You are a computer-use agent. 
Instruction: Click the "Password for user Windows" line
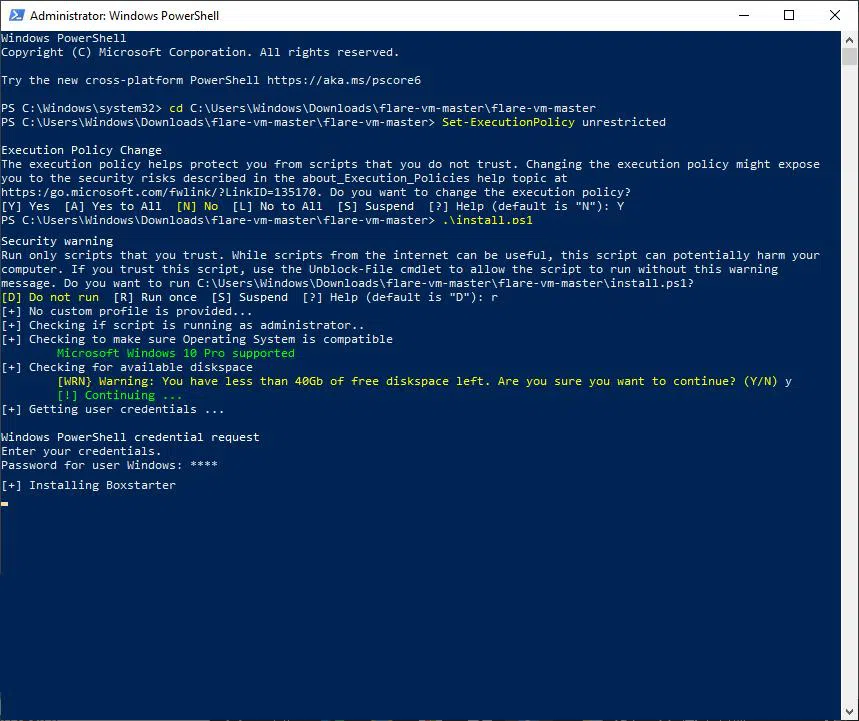pyautogui.click(x=109, y=465)
